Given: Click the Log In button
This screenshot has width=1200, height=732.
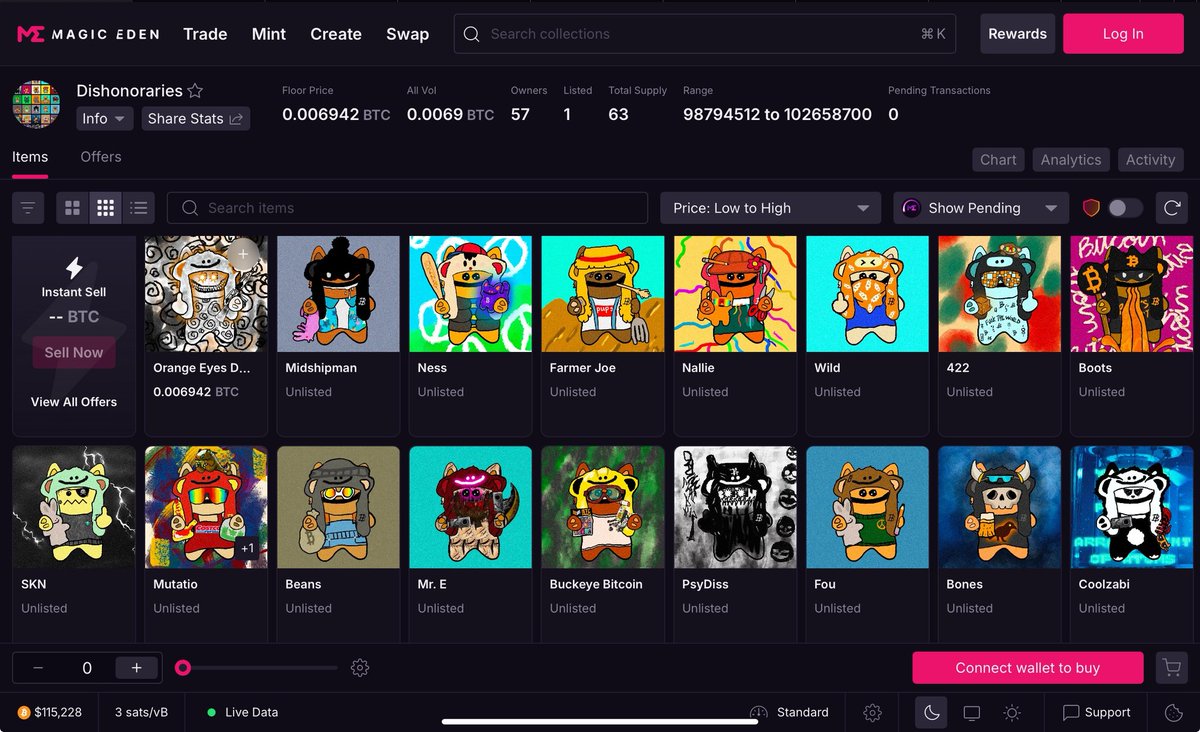Looking at the screenshot, I should (1122, 33).
